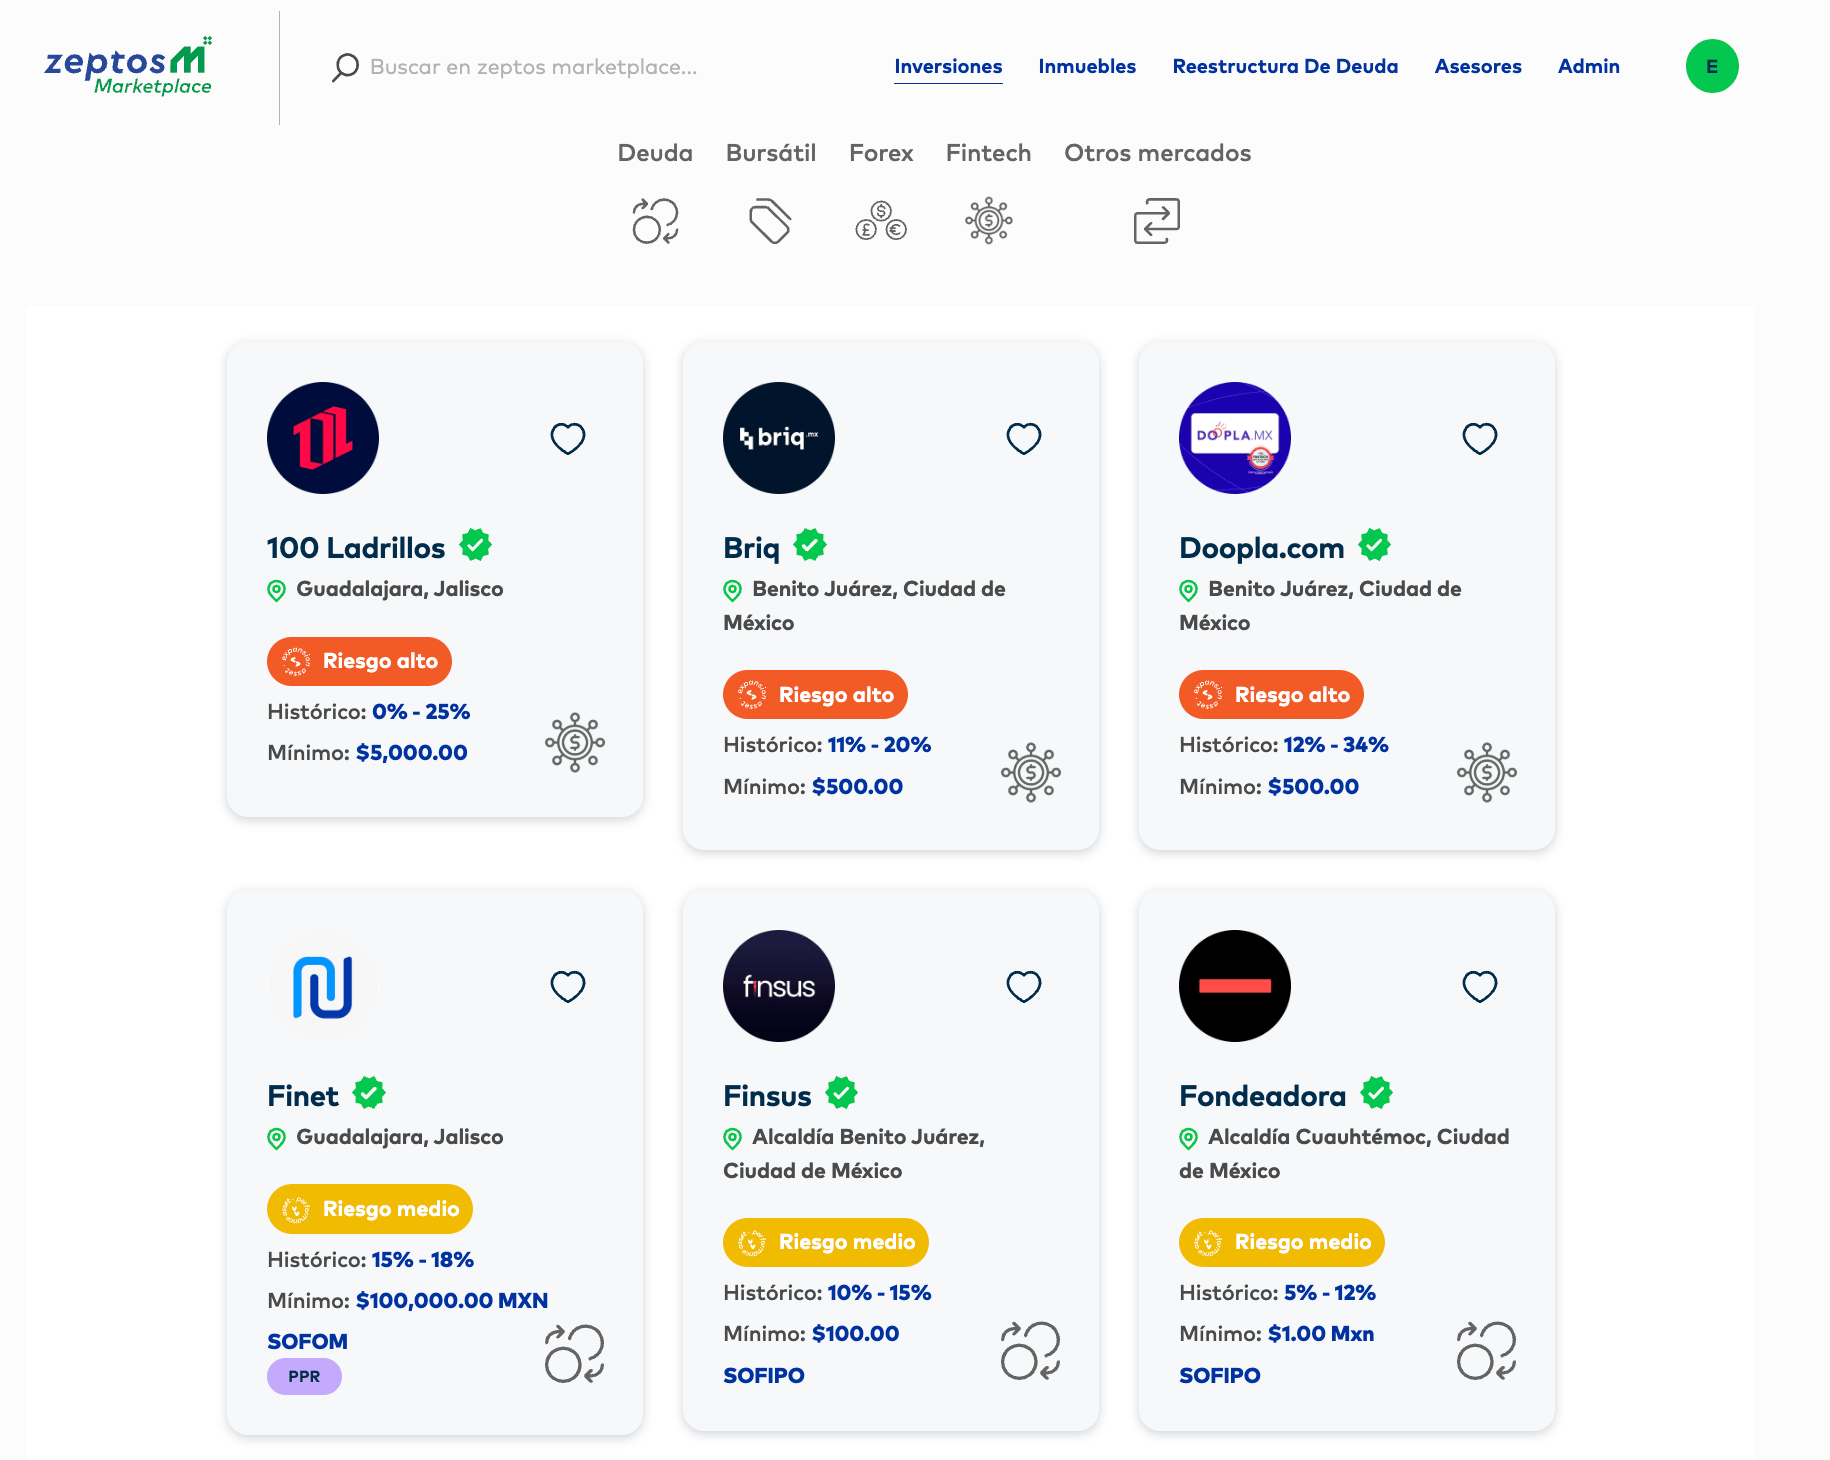Like Fondeadora using its heart icon

(x=1479, y=986)
